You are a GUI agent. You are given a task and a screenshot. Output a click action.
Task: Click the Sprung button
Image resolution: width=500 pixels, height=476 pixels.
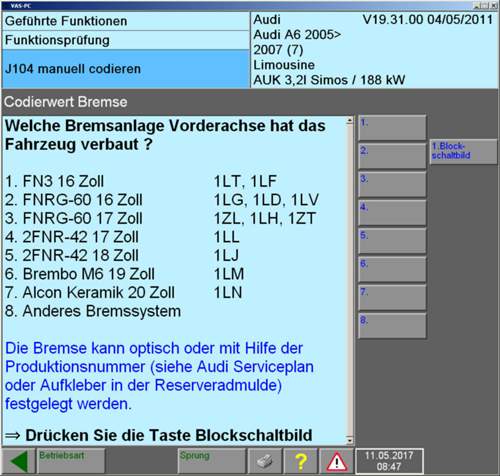pos(212,461)
